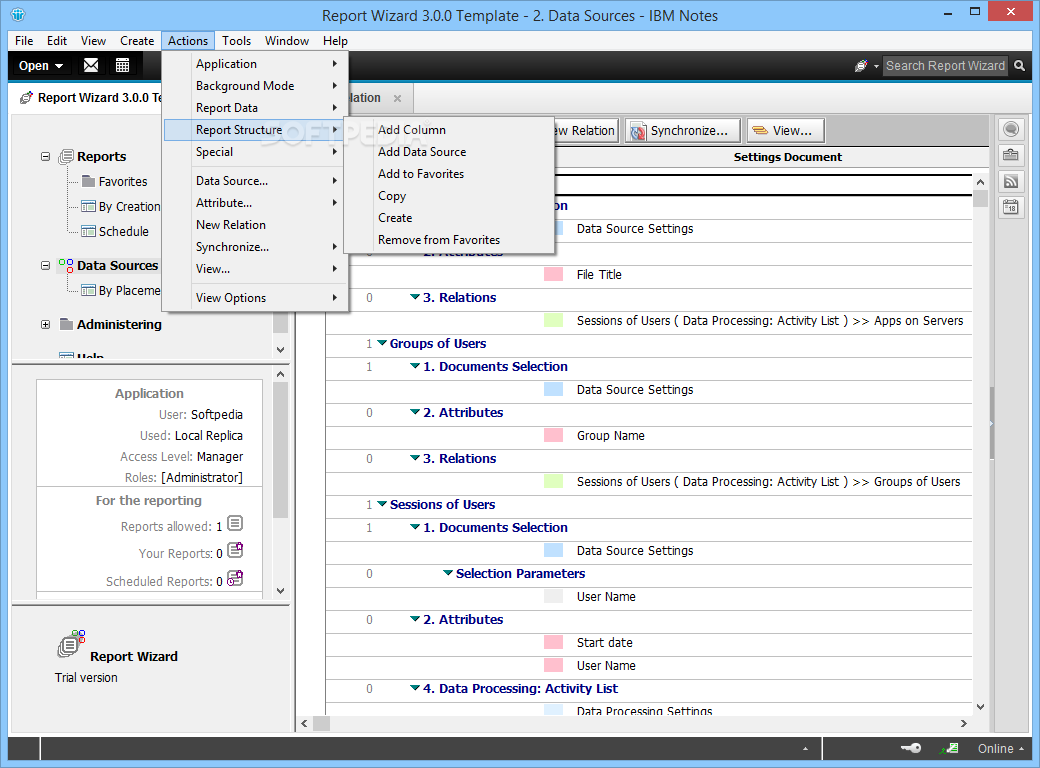Collapse the Groups of Users category
Screen dimensions: 1040x768
tap(382, 343)
